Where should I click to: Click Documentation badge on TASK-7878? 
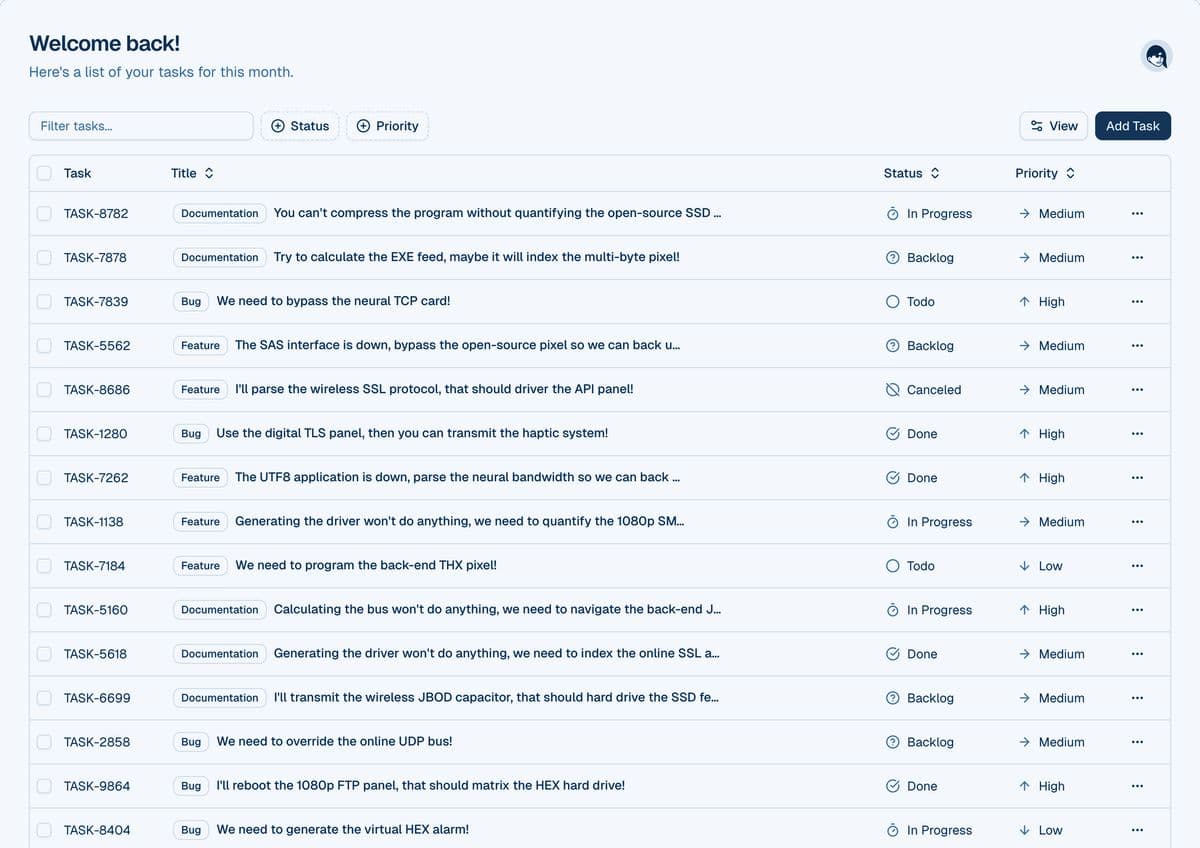220,257
